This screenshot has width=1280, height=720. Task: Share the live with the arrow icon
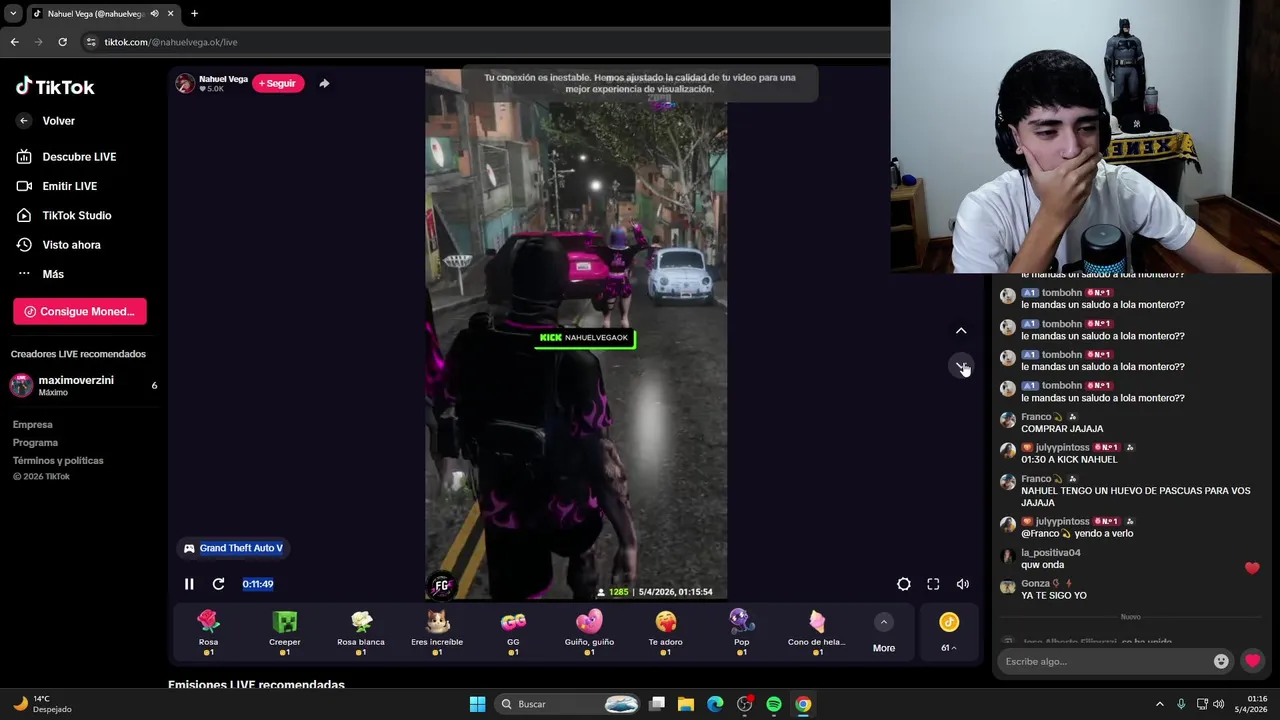(324, 83)
